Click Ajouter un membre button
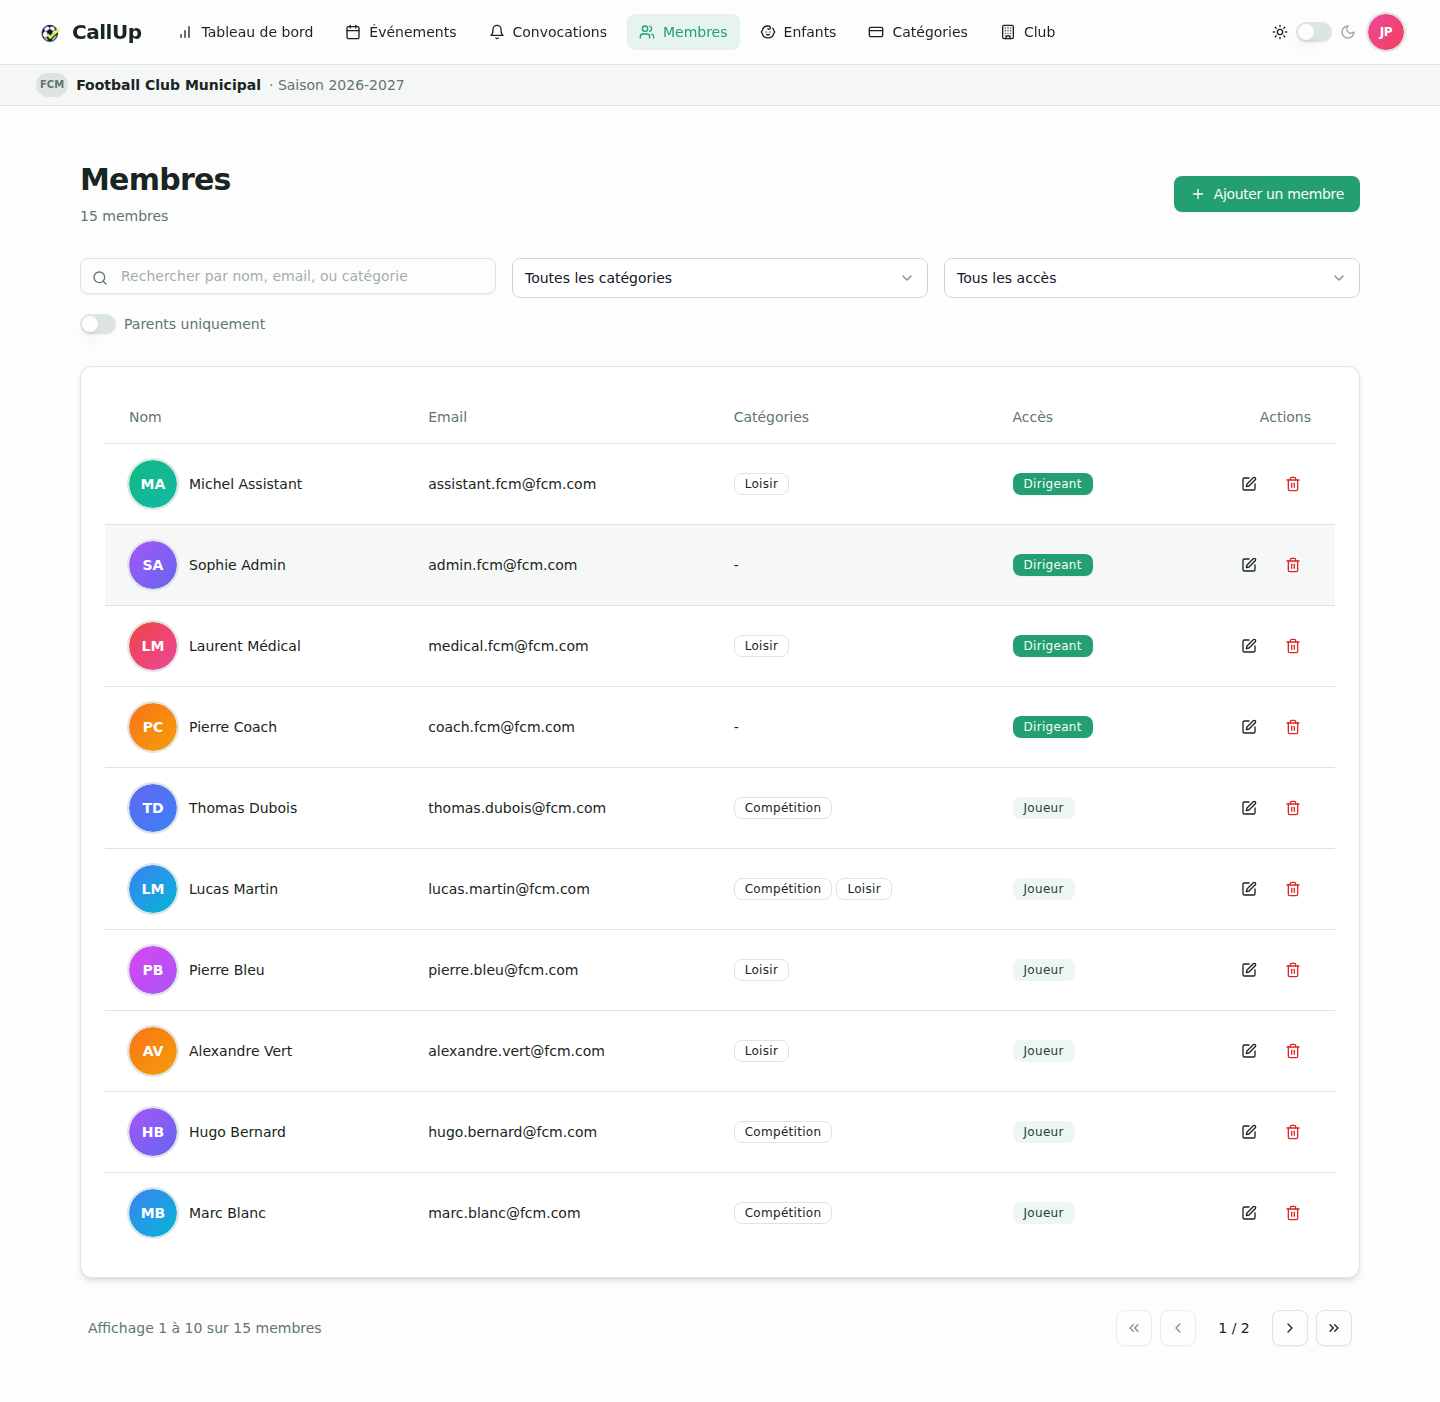 (x=1267, y=194)
